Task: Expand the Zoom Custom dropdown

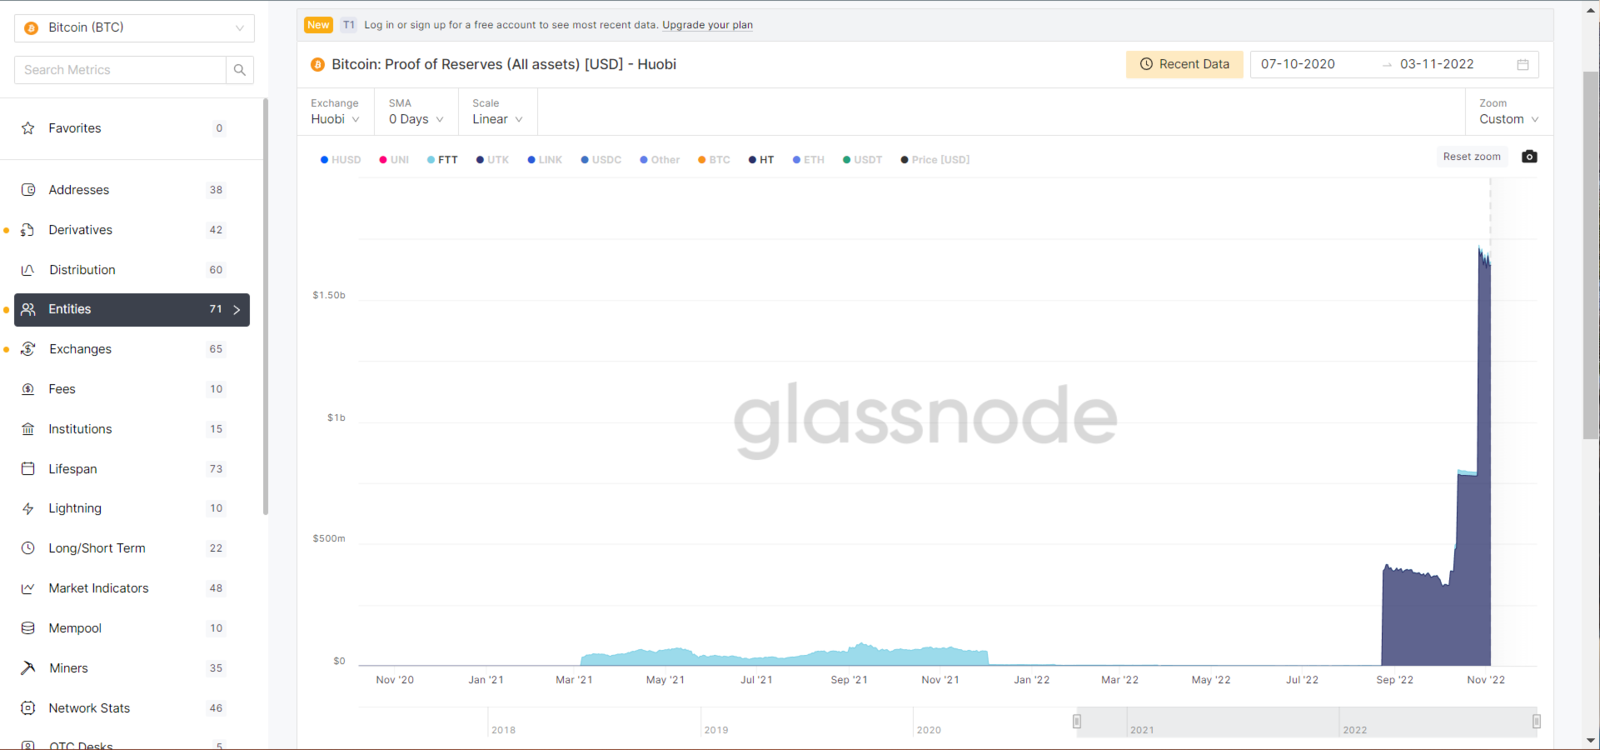Action: [1508, 119]
